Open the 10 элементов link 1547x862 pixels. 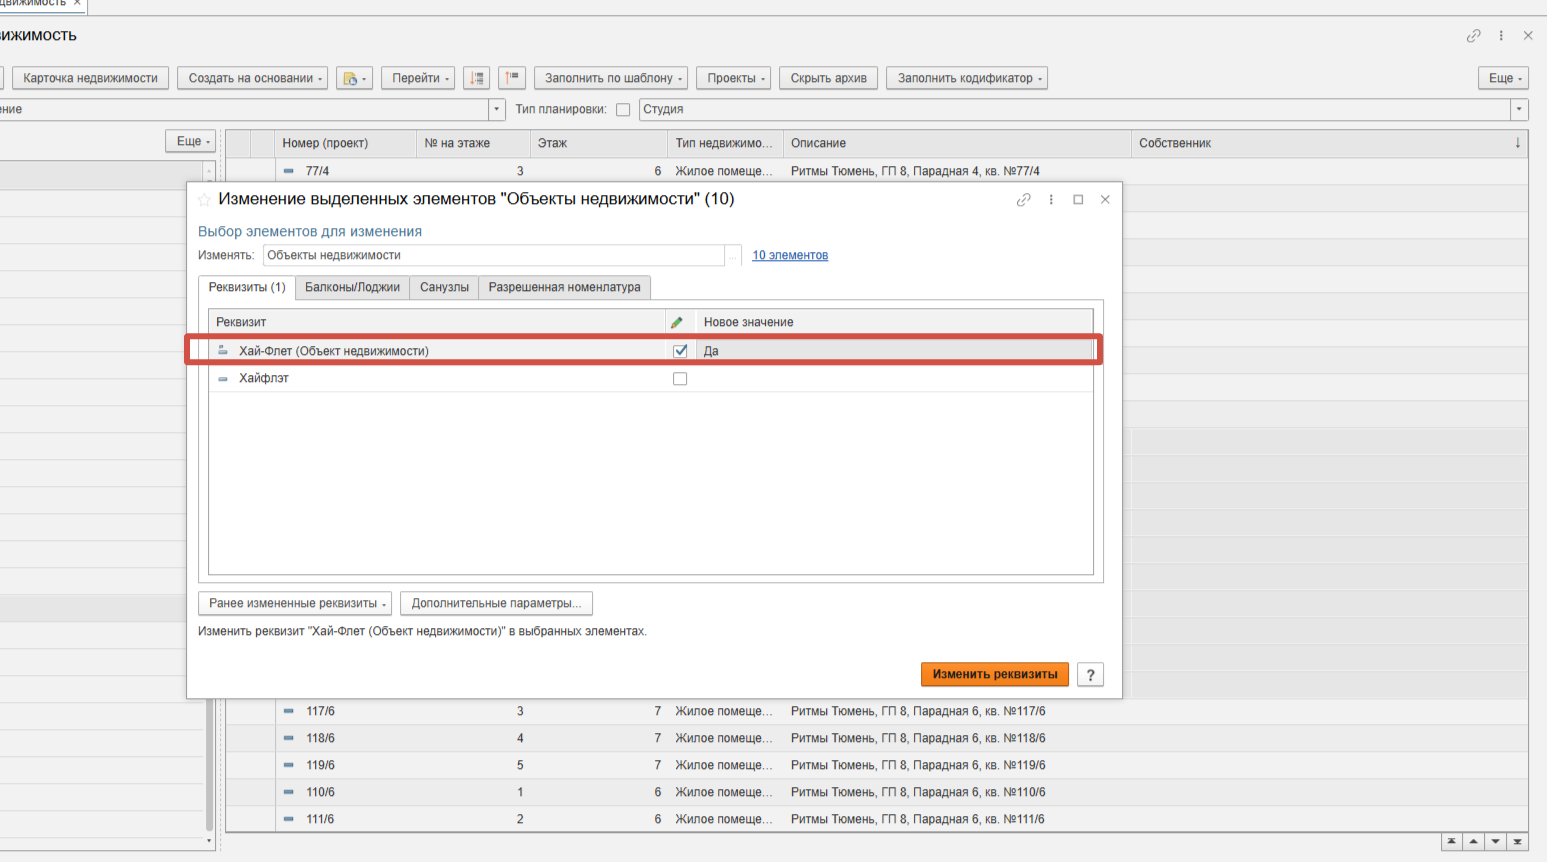pos(789,256)
